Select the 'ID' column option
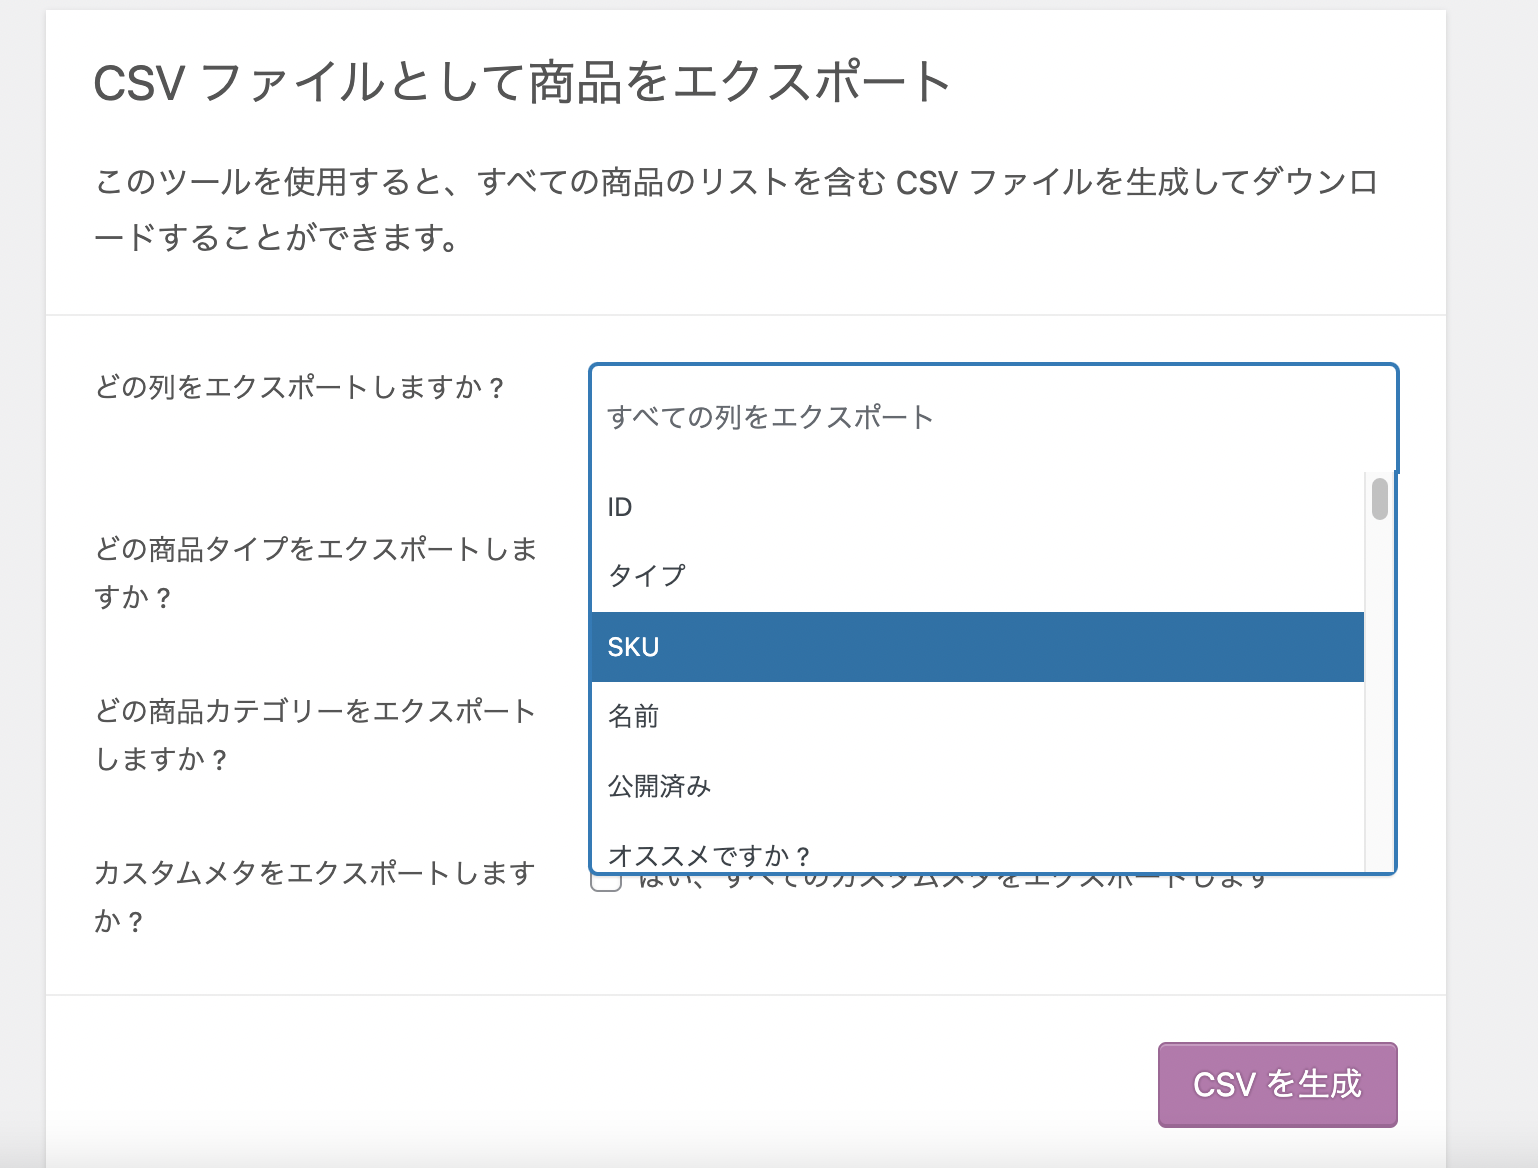1538x1168 pixels. [976, 507]
